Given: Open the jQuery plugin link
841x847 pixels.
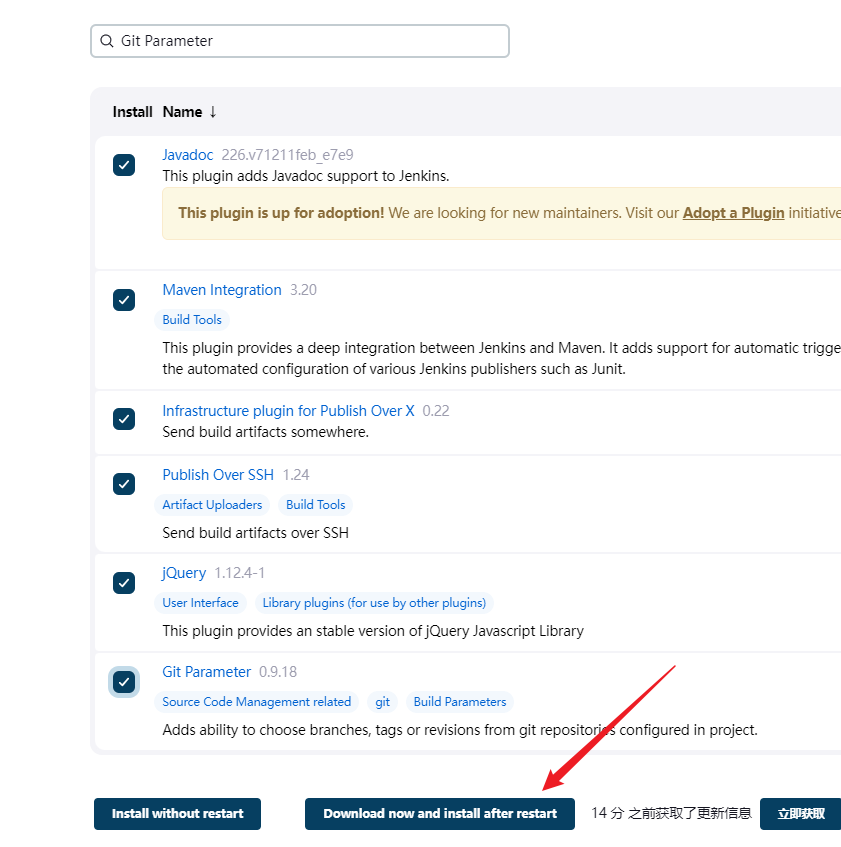Looking at the screenshot, I should (184, 573).
